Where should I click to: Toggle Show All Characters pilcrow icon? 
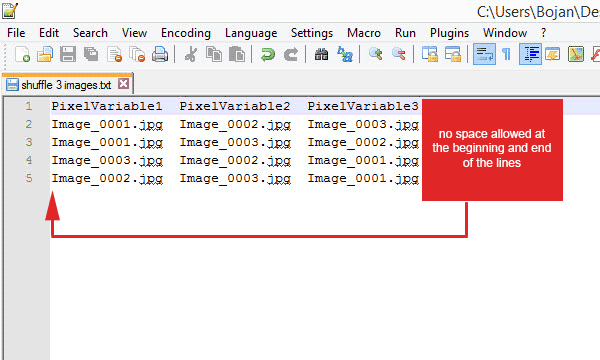(x=506, y=54)
